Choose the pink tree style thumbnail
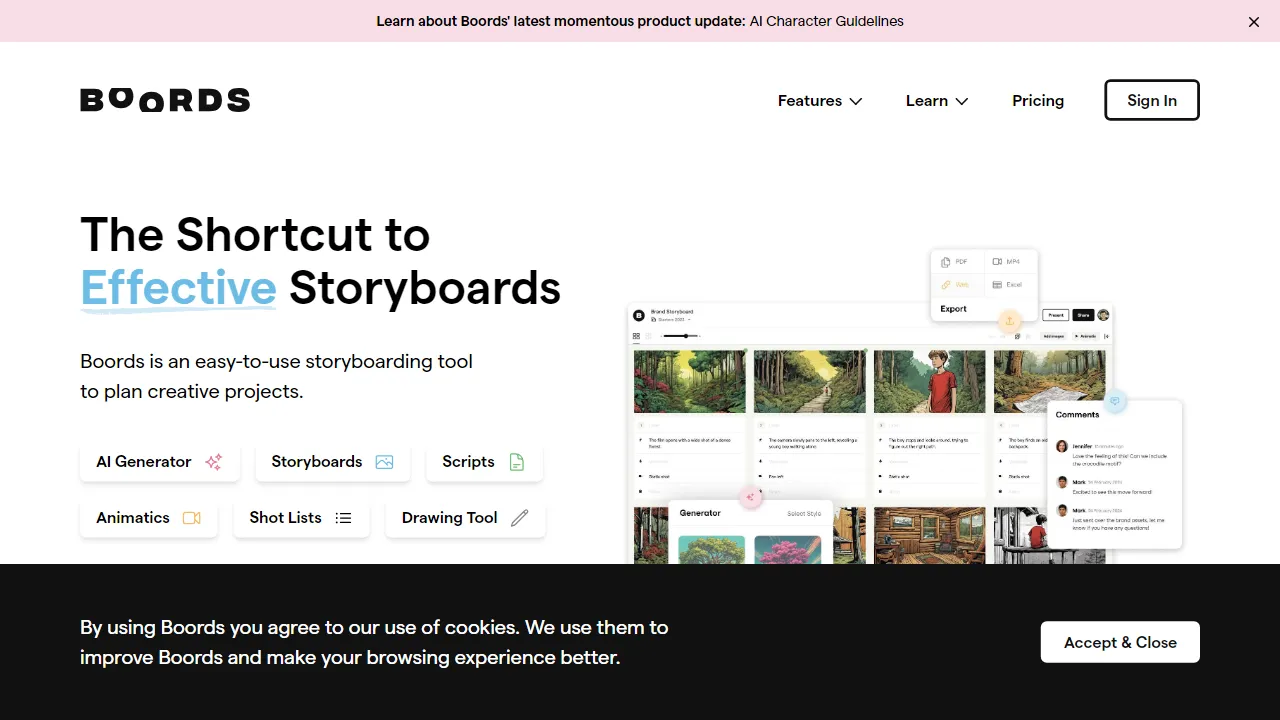The width and height of the screenshot is (1280, 720). click(x=788, y=550)
